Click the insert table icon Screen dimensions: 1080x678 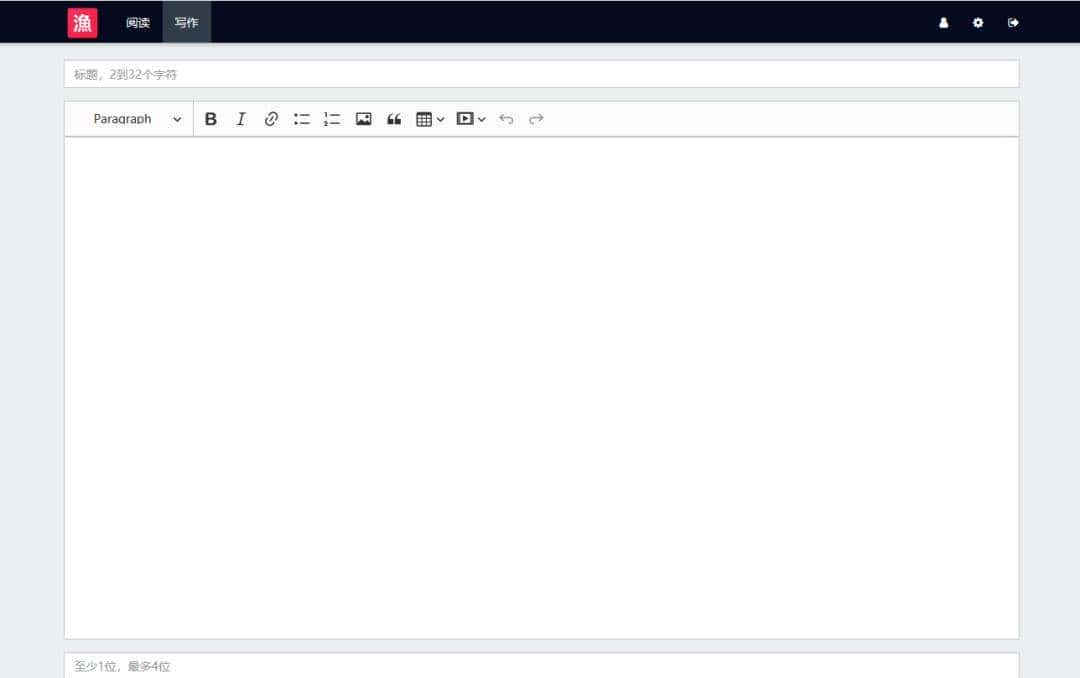click(424, 119)
